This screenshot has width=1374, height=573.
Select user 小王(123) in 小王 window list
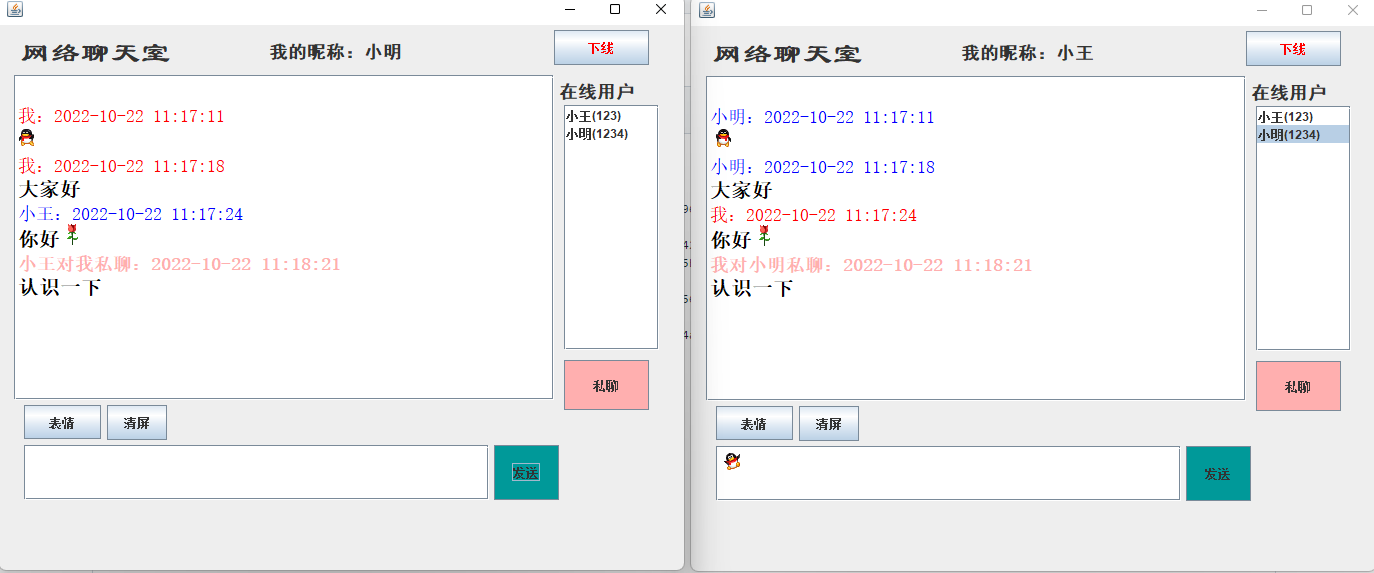1302,117
